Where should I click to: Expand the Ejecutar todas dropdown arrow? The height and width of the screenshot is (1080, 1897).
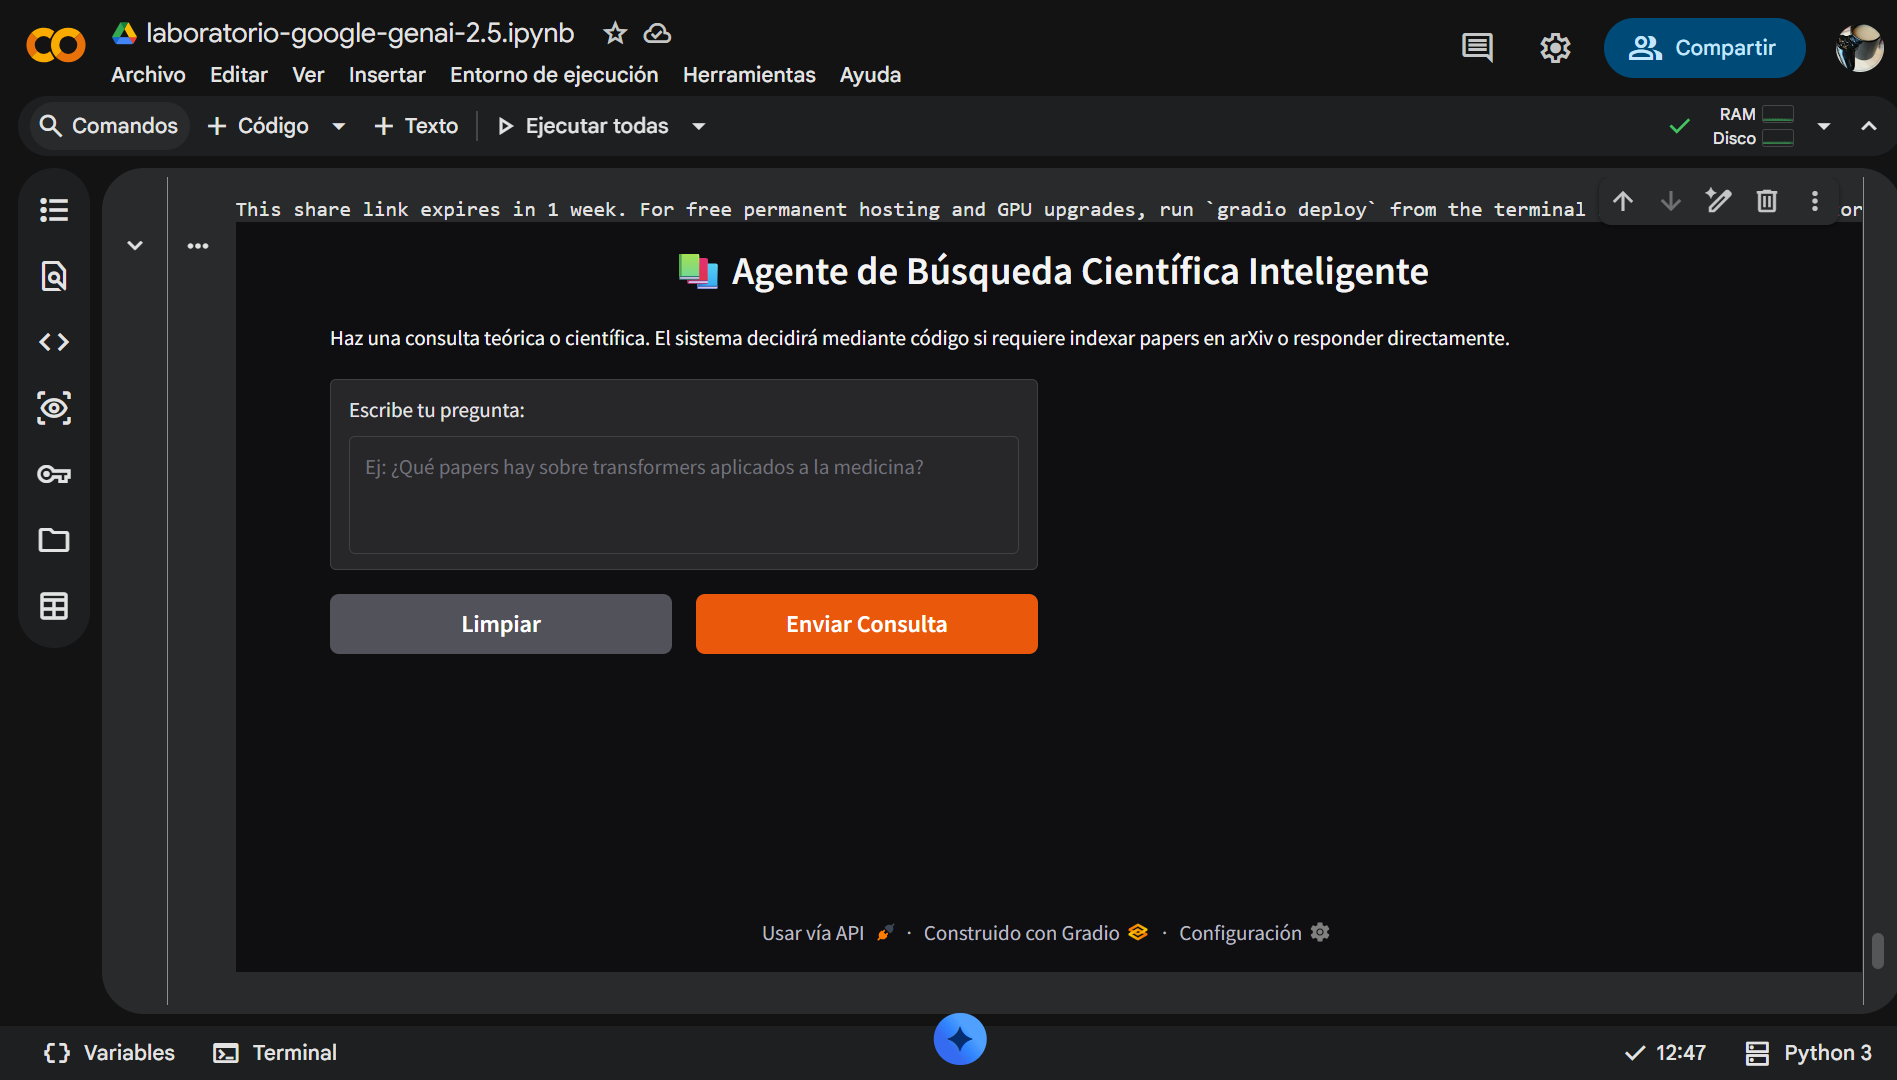pos(699,126)
